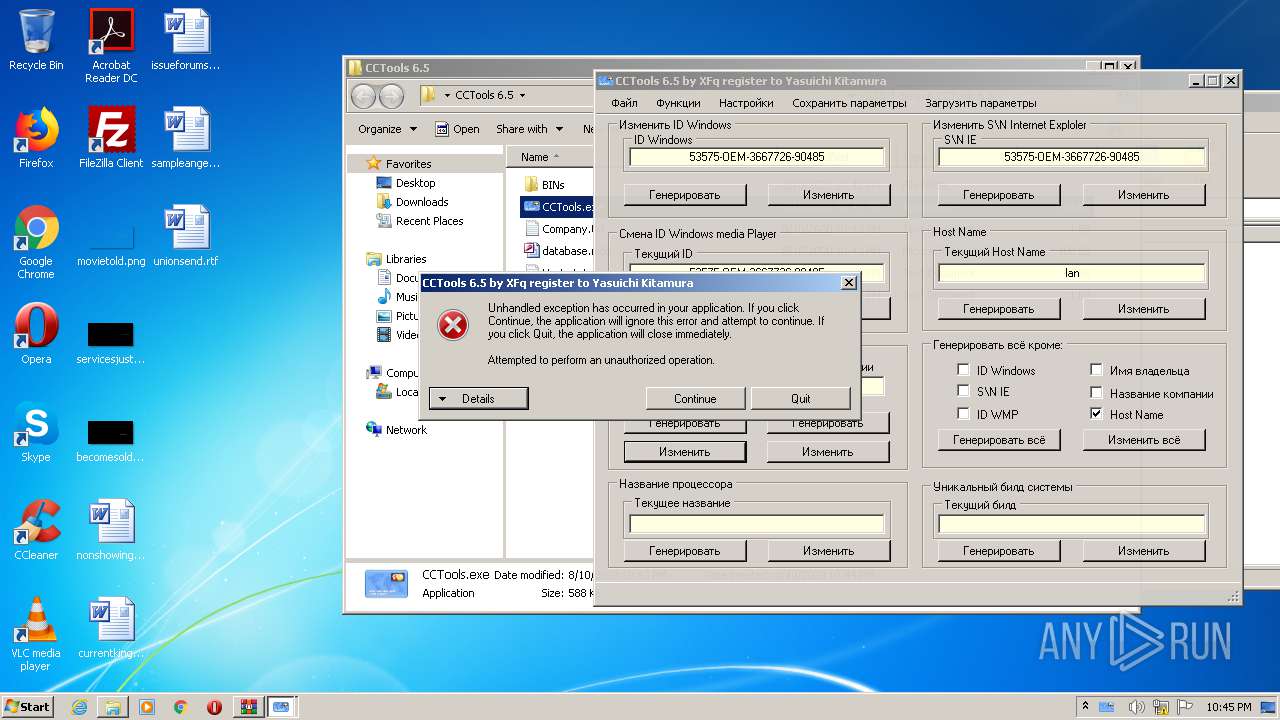This screenshot has width=1280, height=720.
Task: Toggle ID Windows checkbox
Action: coord(963,370)
